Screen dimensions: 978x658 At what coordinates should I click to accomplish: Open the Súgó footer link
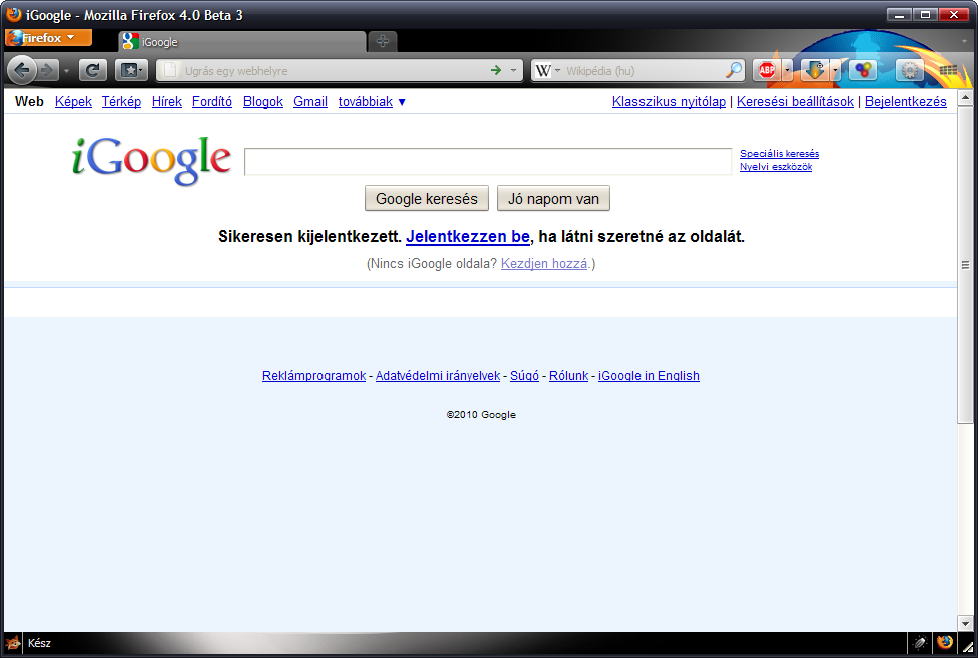coord(525,375)
